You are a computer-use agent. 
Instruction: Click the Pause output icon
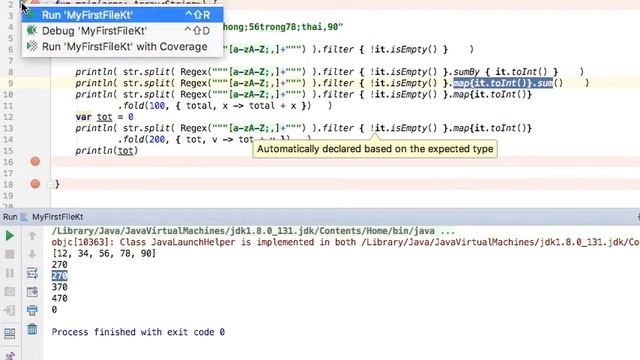point(9,273)
